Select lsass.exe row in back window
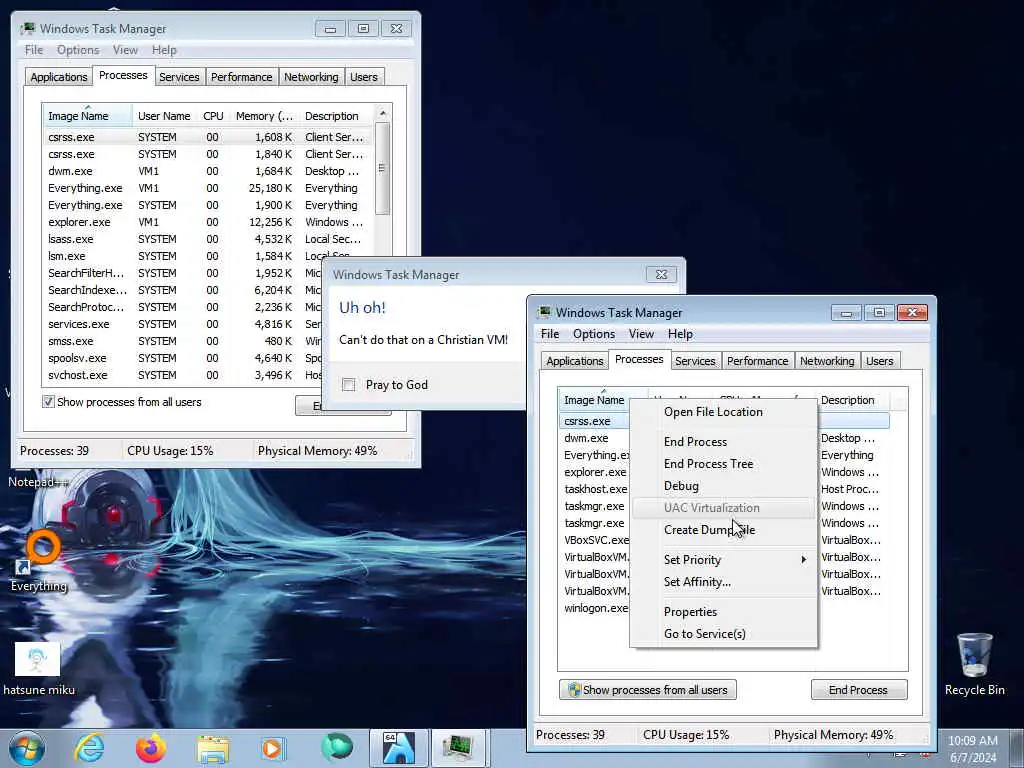 coord(208,239)
